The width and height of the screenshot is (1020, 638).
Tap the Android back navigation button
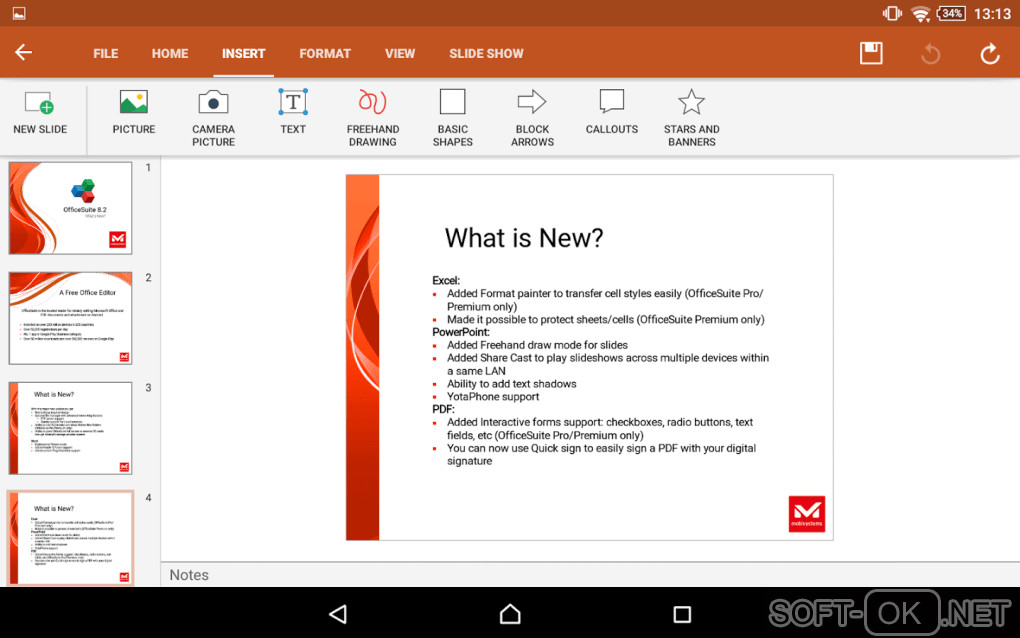click(338, 614)
